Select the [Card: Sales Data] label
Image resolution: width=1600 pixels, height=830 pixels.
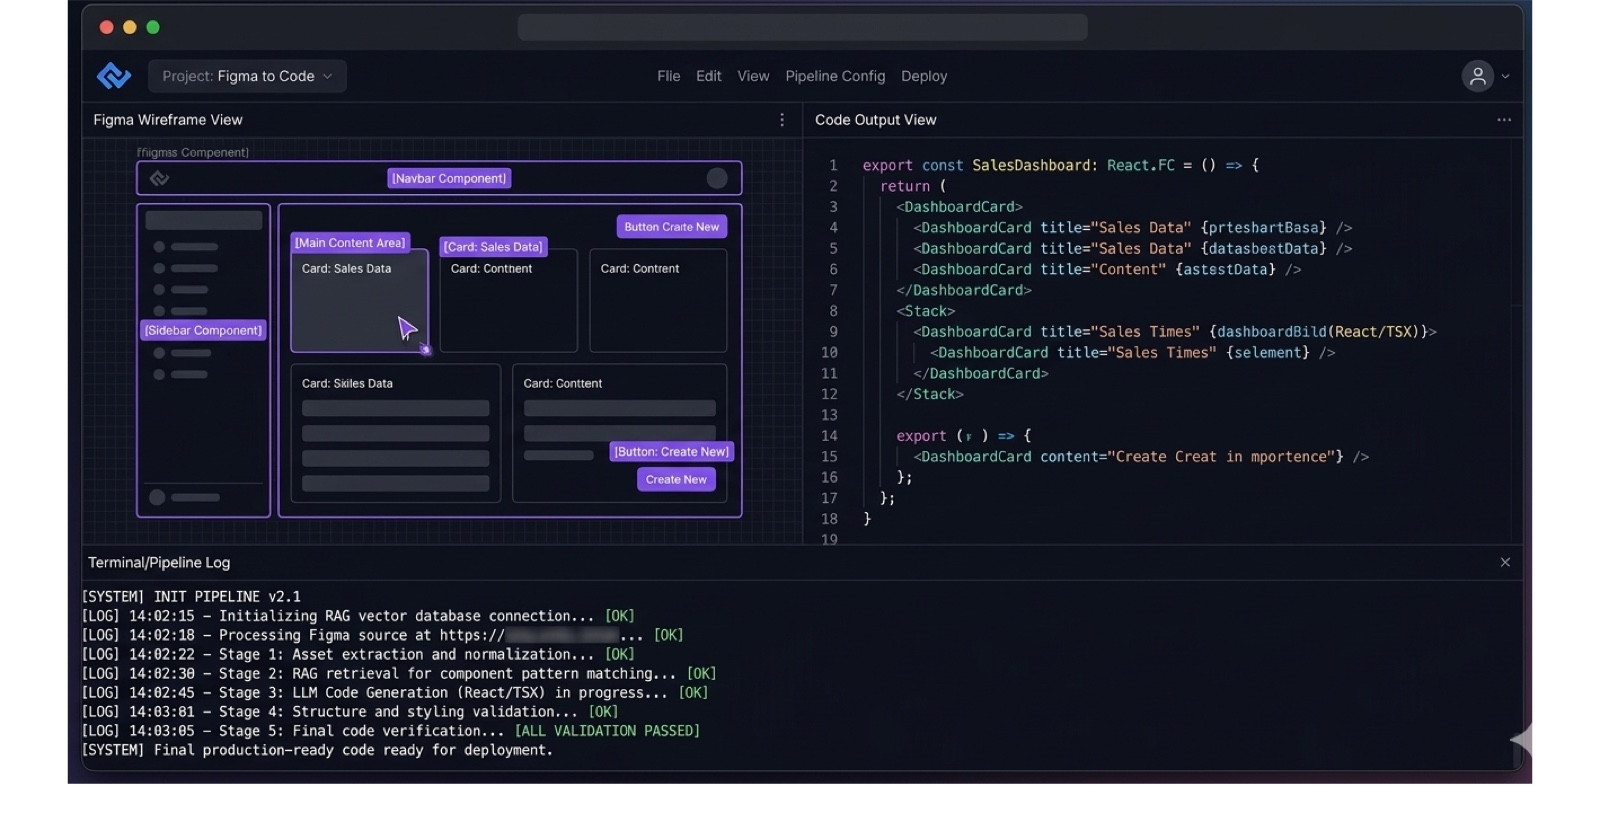pyautogui.click(x=493, y=246)
